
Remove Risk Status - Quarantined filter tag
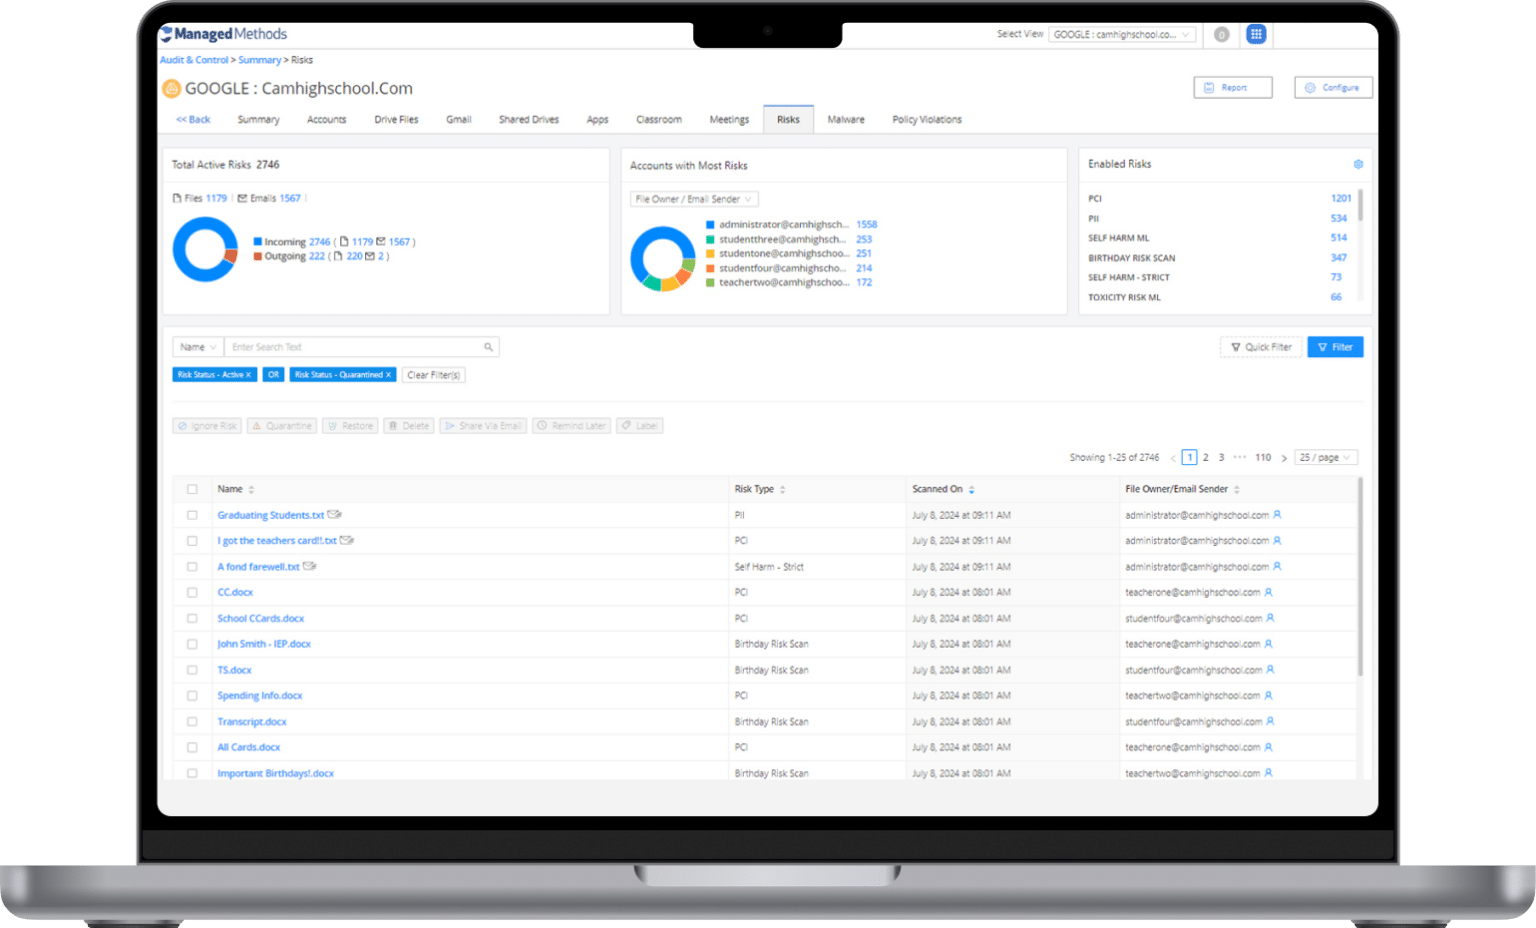coord(388,375)
